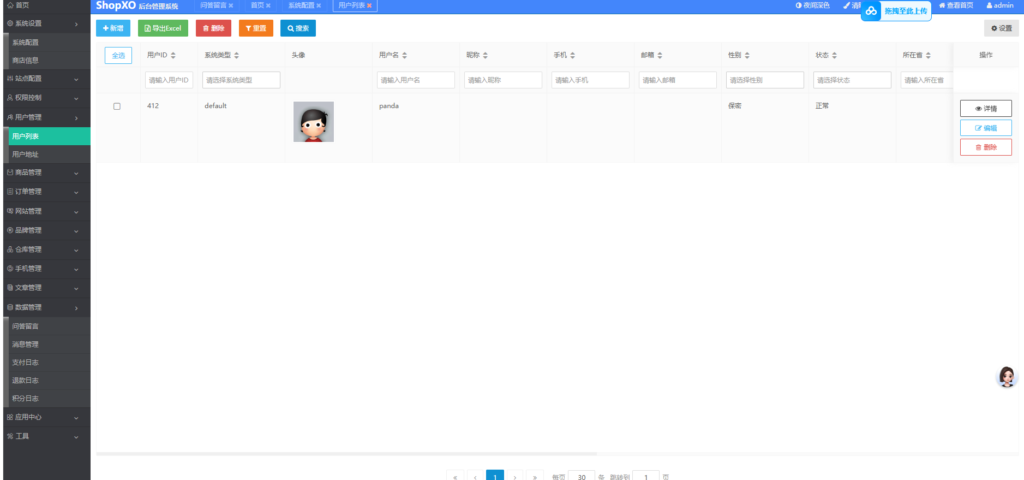
Task: Expand the 商品管理 sidebar menu
Action: point(46,173)
